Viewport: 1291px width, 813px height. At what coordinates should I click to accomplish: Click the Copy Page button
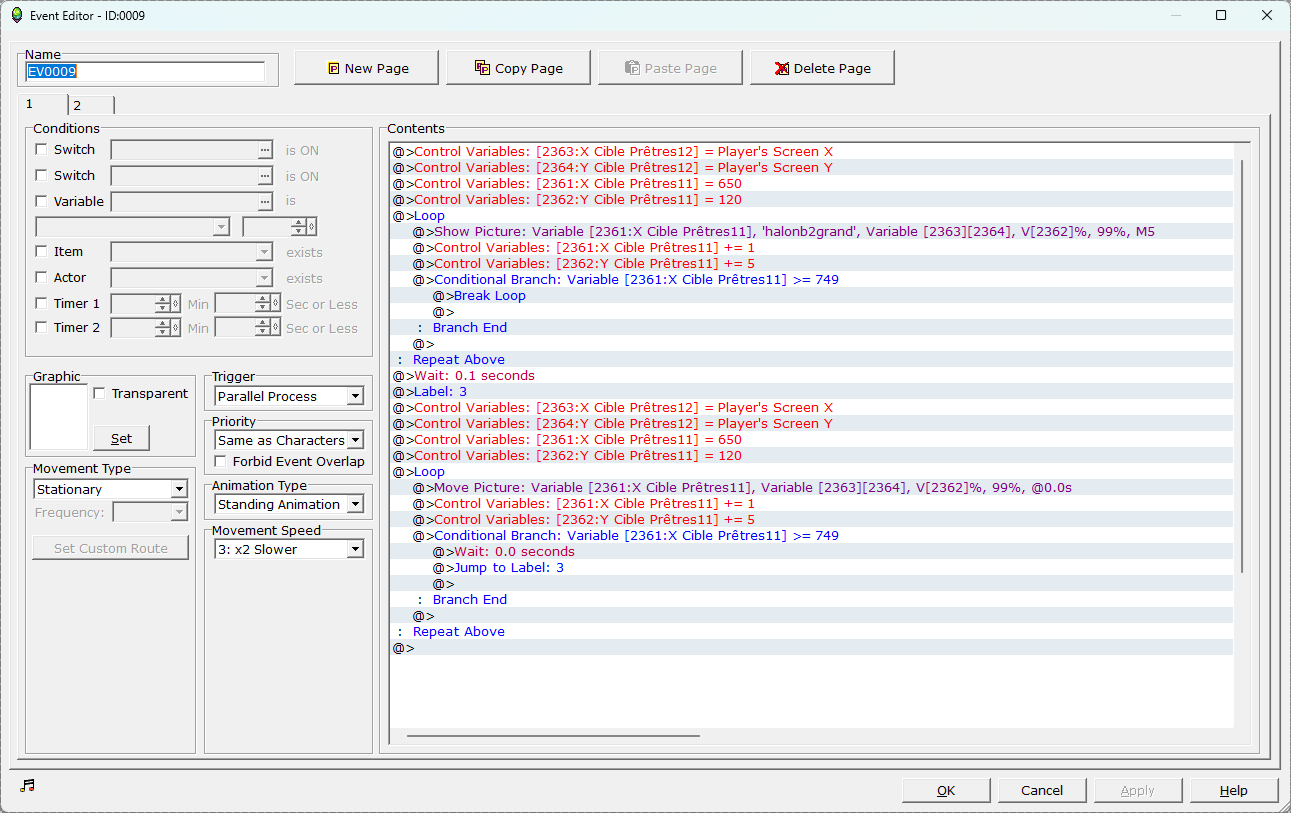(518, 68)
